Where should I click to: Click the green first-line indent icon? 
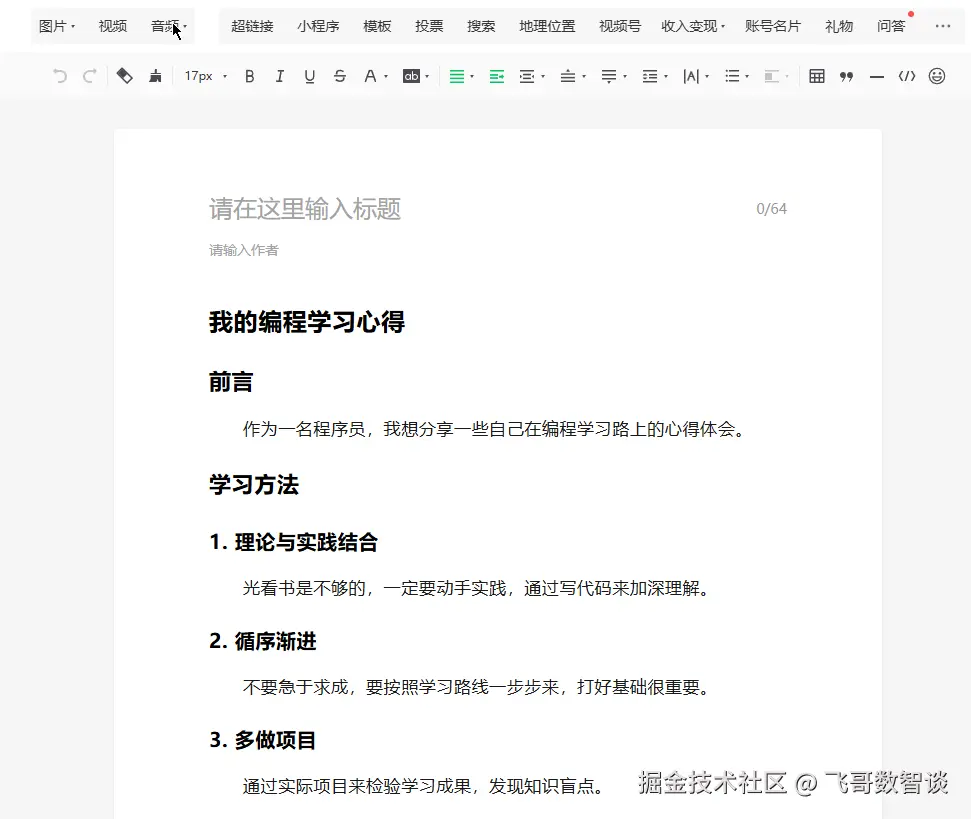coord(497,77)
